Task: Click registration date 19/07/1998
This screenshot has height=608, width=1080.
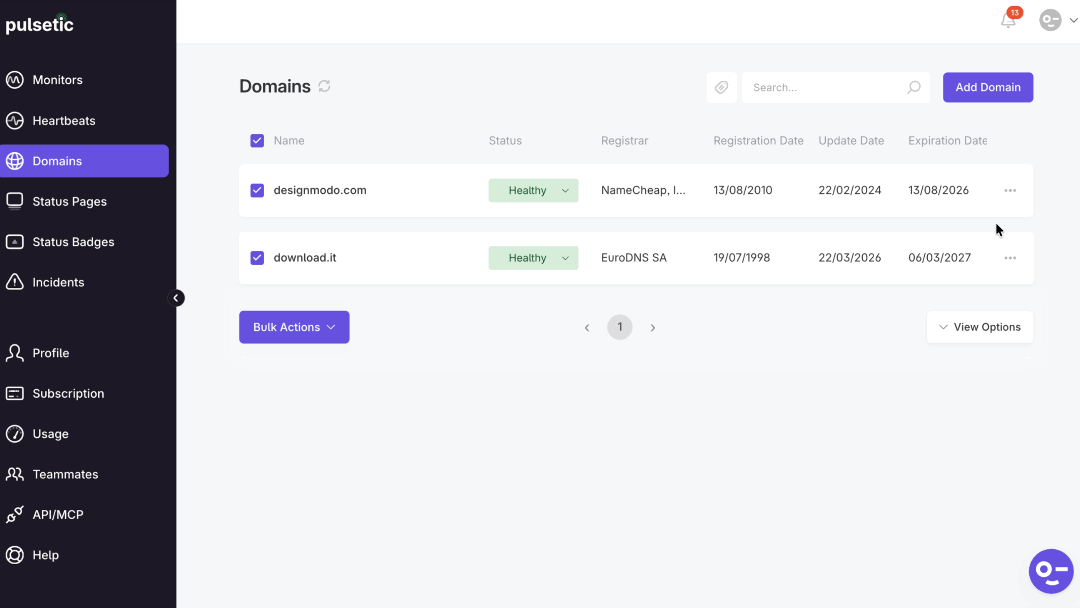Action: pos(741,258)
